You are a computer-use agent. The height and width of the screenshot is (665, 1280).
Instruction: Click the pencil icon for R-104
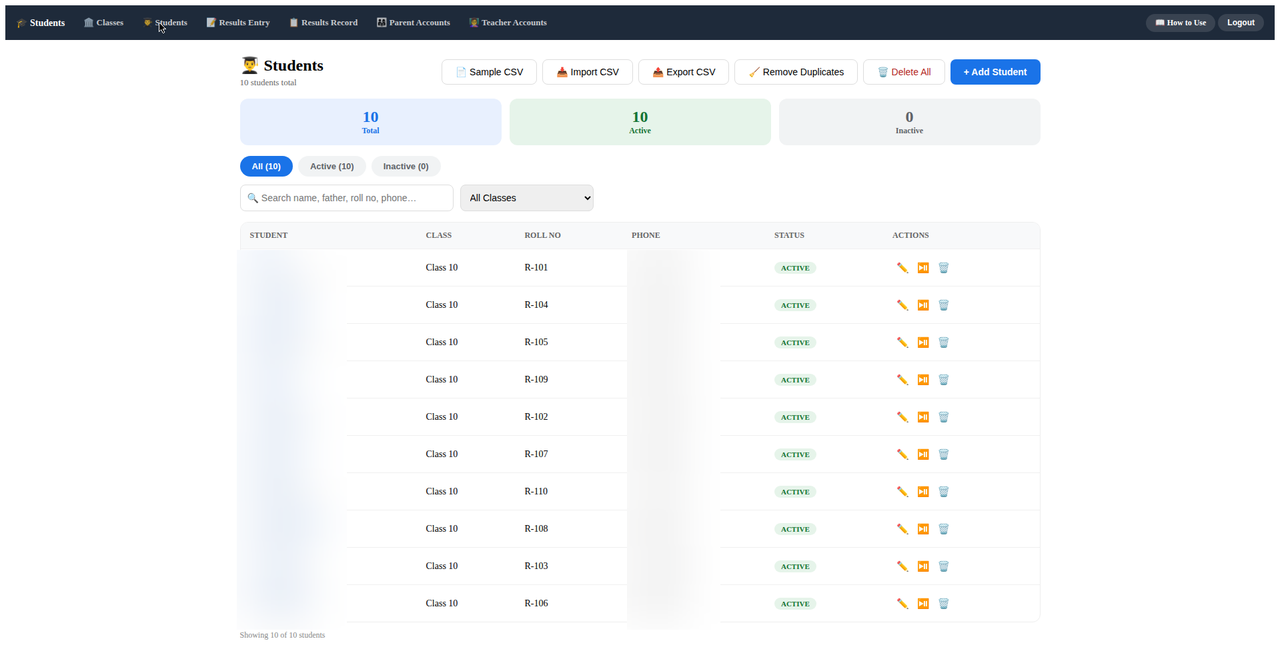point(902,305)
